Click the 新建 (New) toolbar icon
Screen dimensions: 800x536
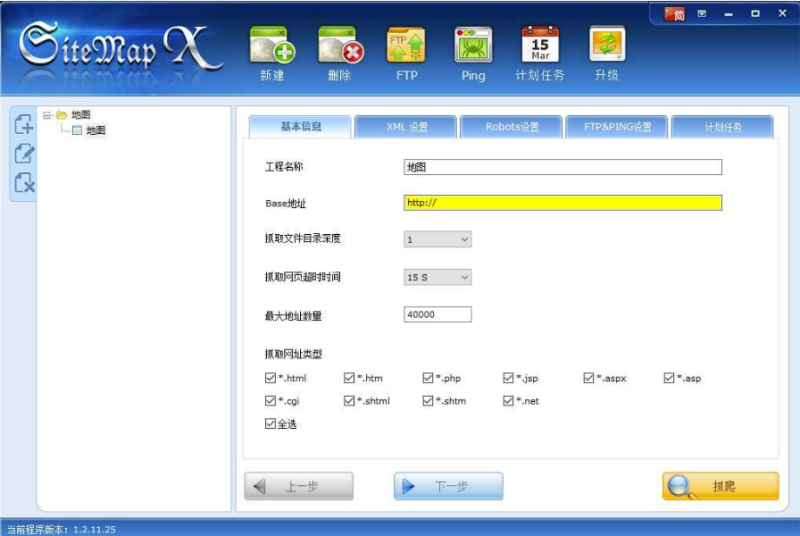click(272, 47)
